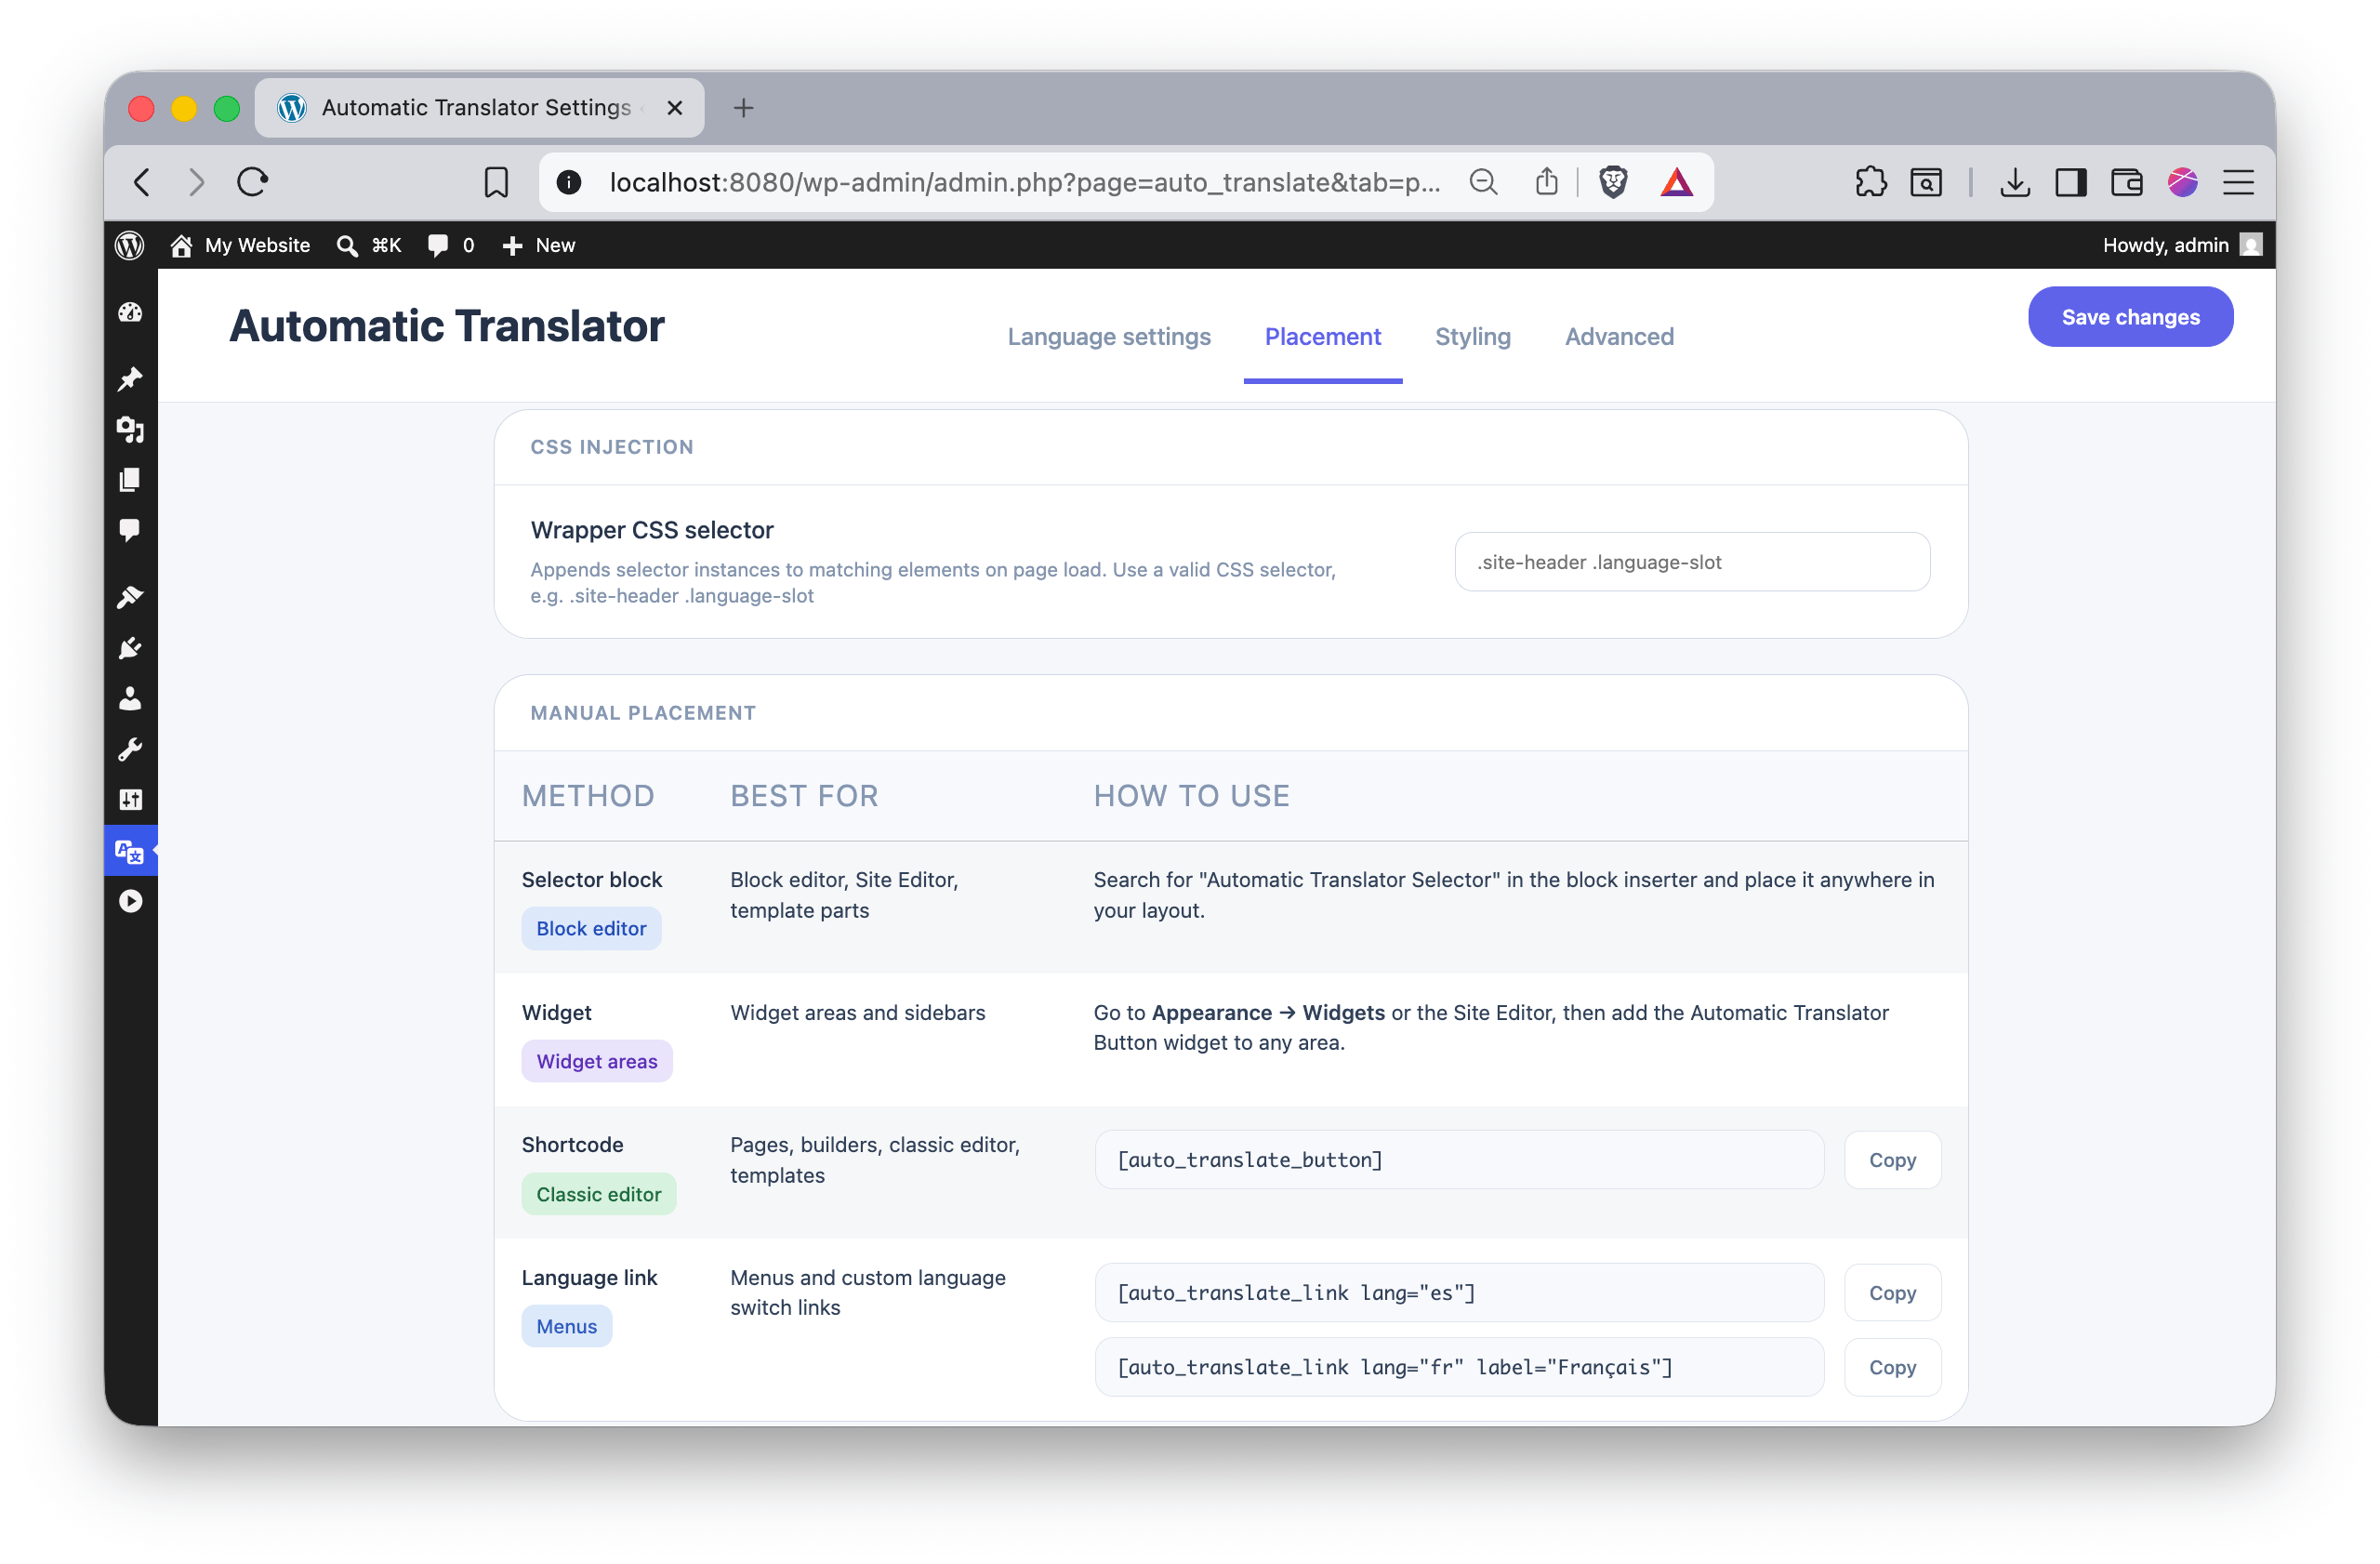2380x1564 pixels.
Task: Select Automatic Translator sidebar icon
Action: tap(130, 851)
